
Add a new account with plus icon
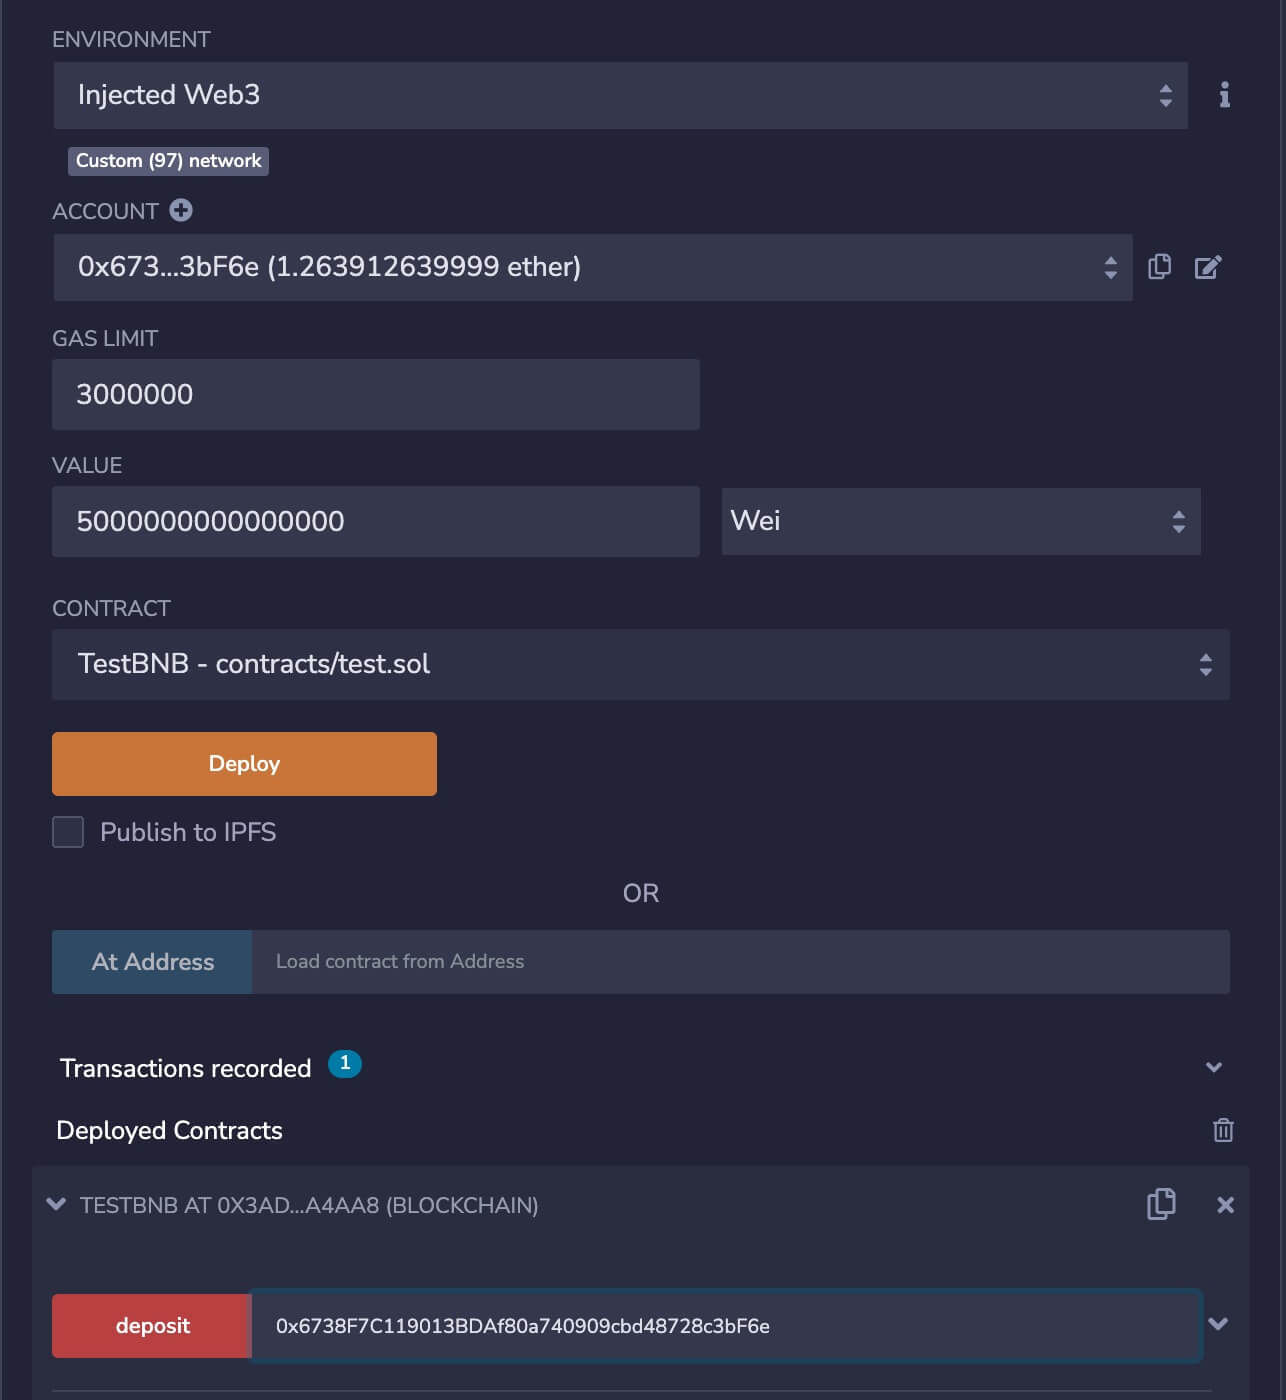coord(181,211)
